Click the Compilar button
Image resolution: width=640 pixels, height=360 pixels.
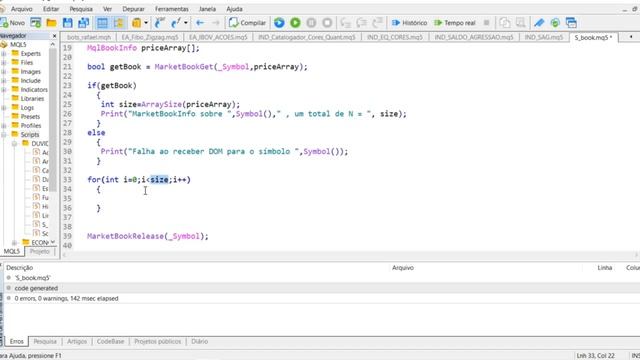[x=247, y=23]
